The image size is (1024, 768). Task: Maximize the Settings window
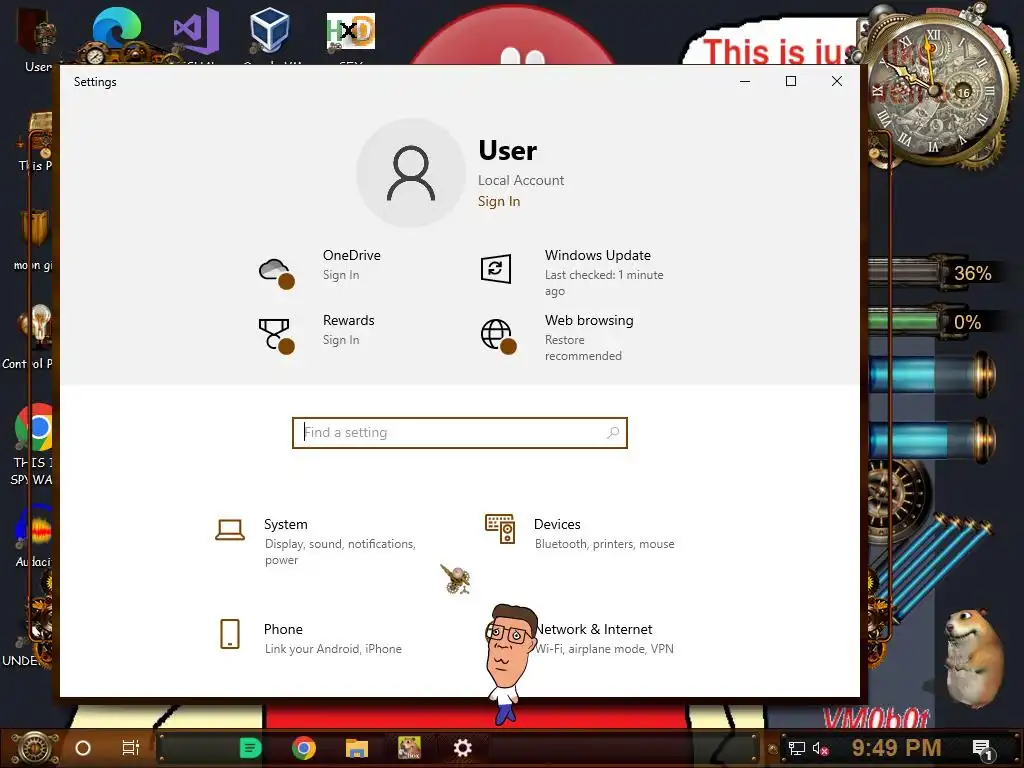(x=791, y=81)
